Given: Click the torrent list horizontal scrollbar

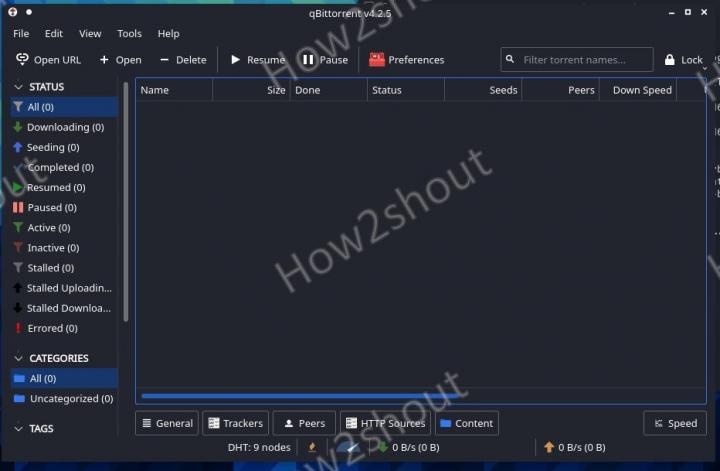Looking at the screenshot, I should (x=303, y=395).
